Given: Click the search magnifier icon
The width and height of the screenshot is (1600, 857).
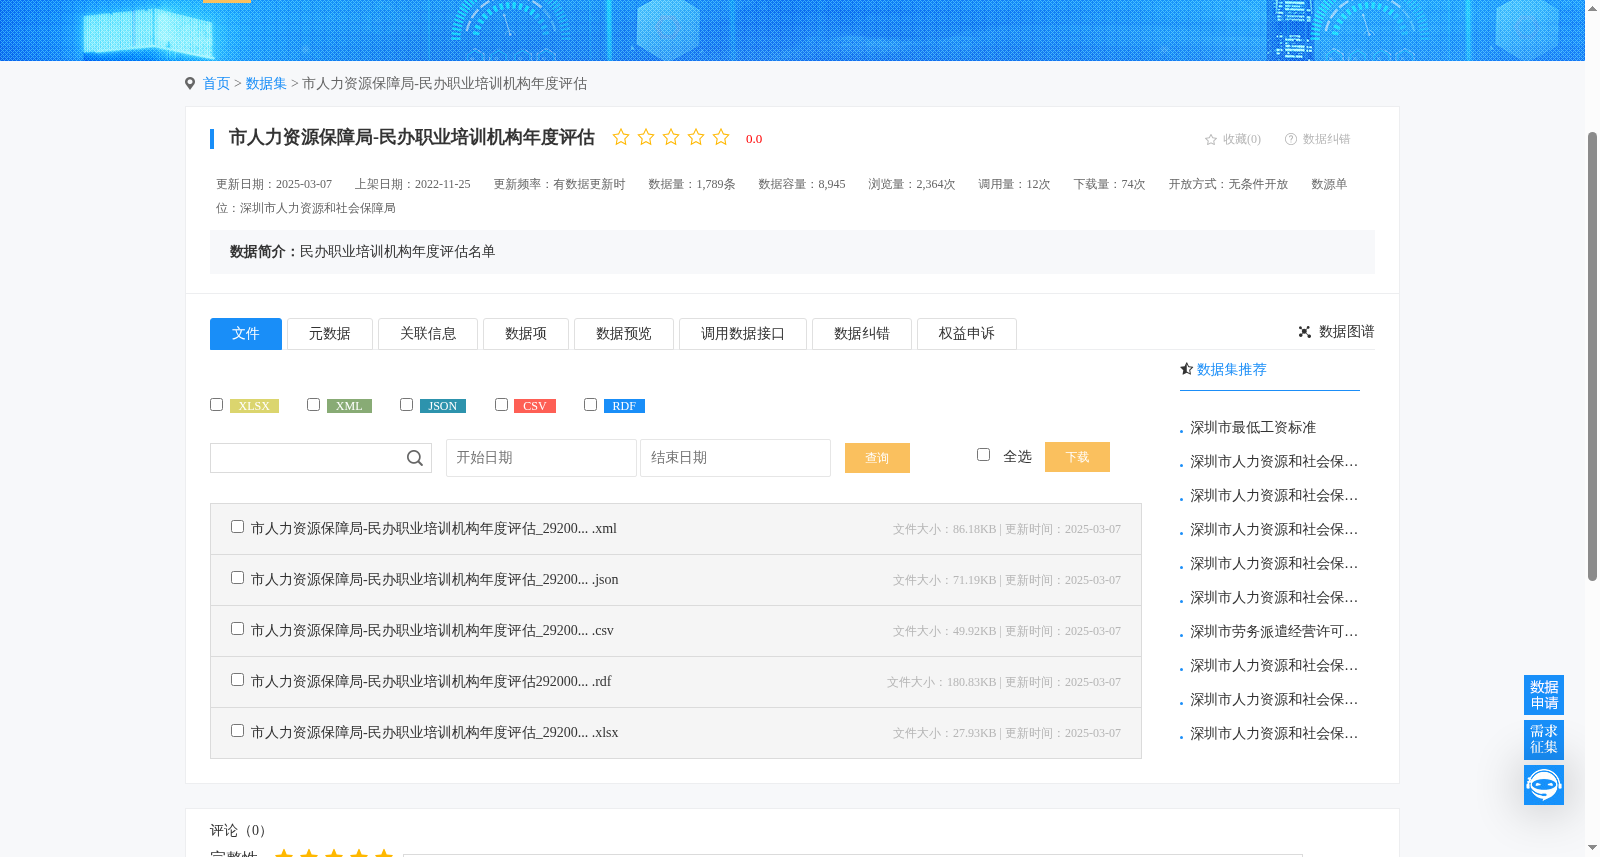Looking at the screenshot, I should click(x=415, y=458).
